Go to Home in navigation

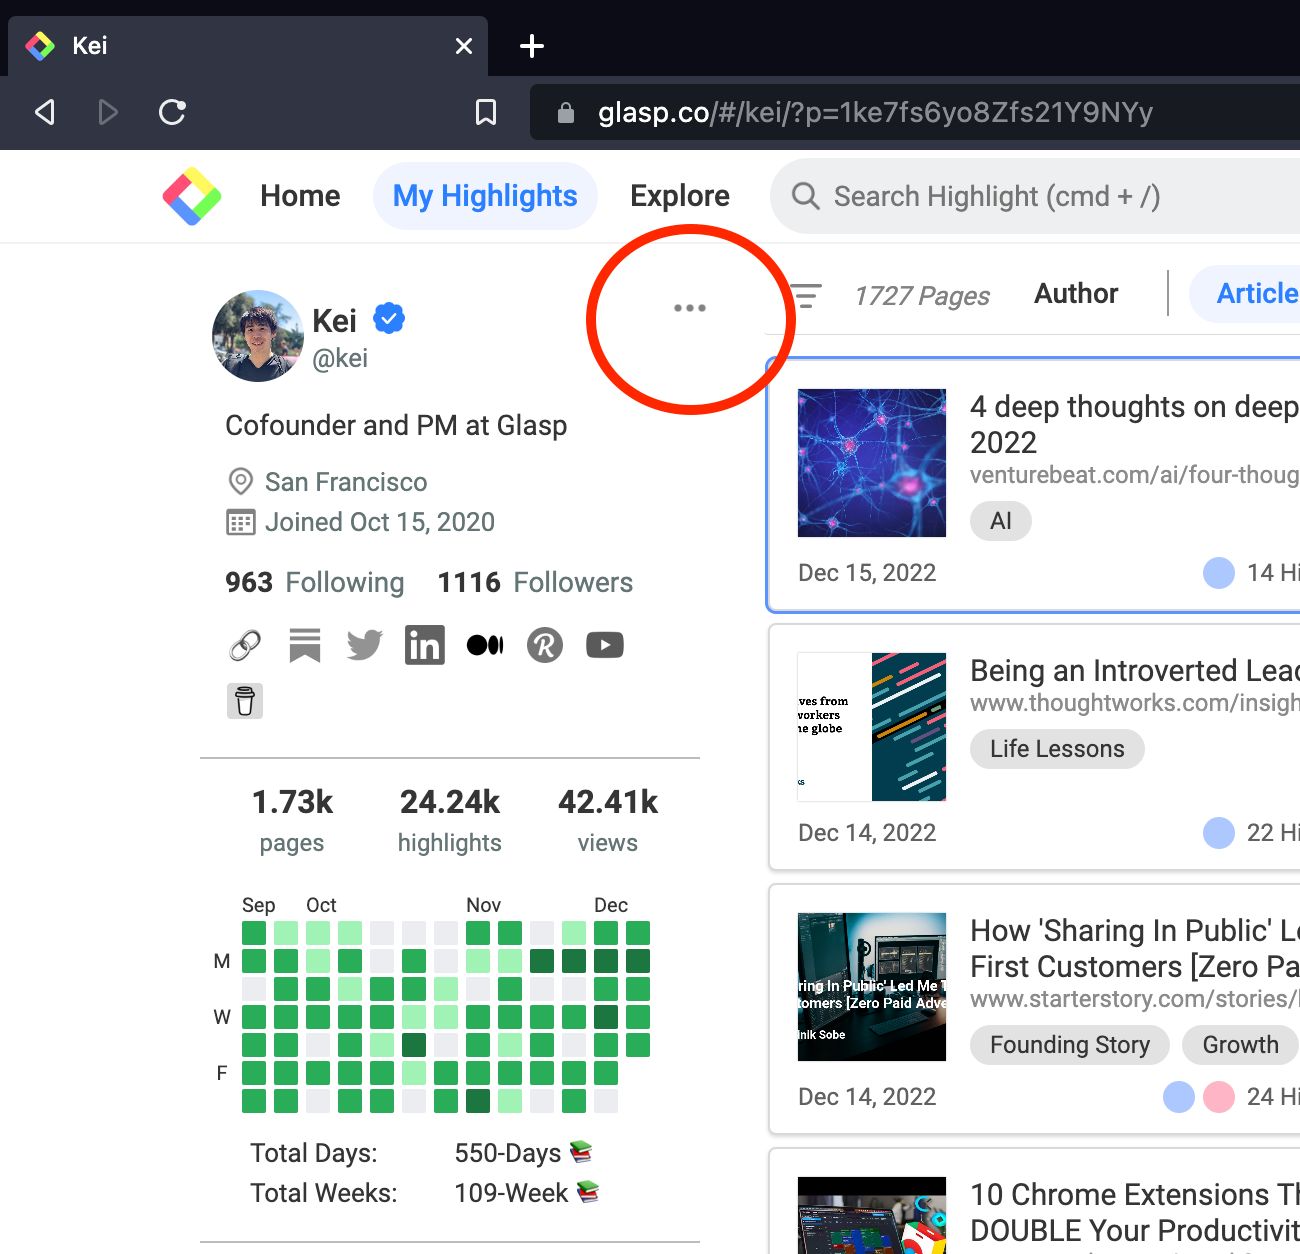(300, 196)
